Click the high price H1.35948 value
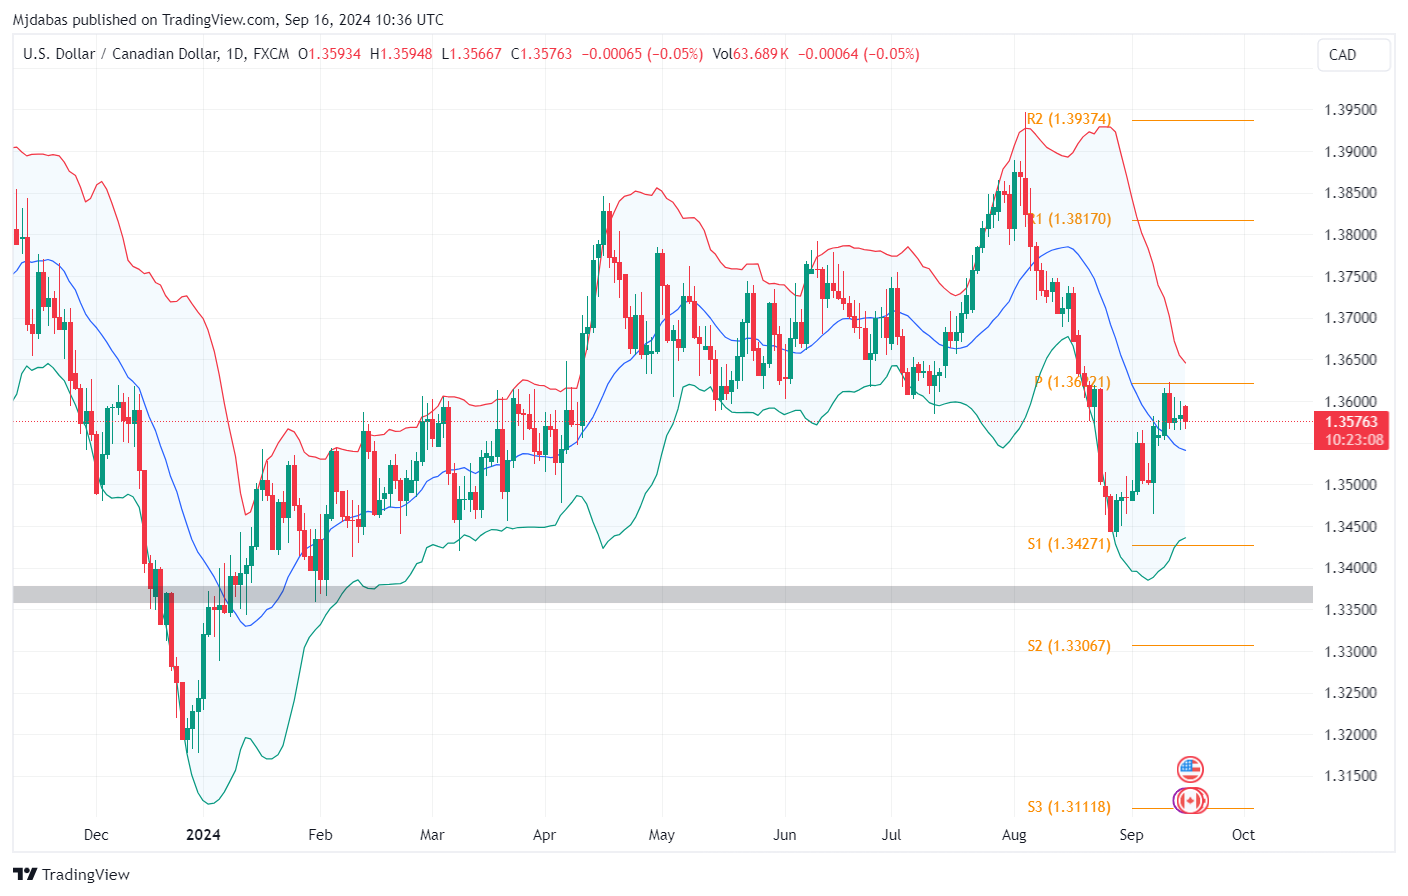 point(401,54)
